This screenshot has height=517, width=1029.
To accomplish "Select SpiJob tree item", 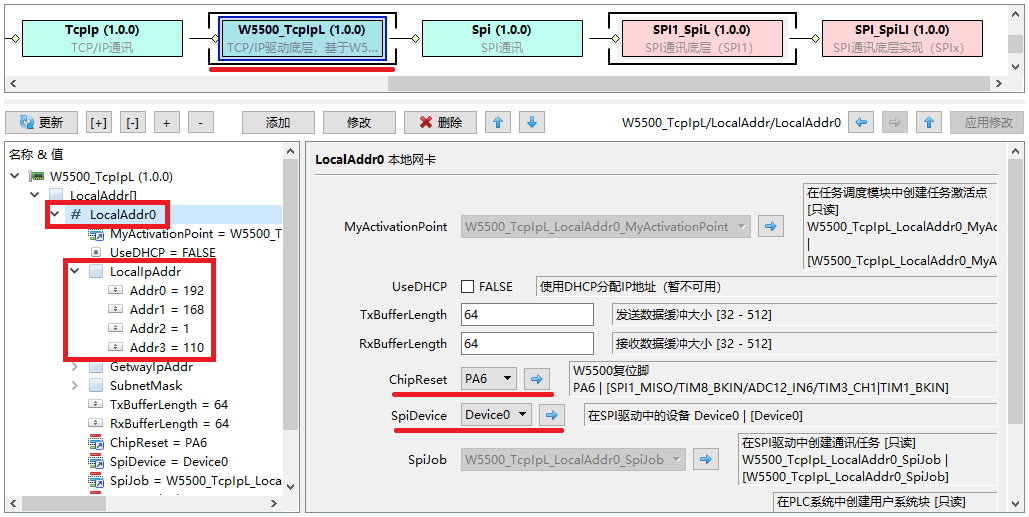I will click(x=196, y=481).
